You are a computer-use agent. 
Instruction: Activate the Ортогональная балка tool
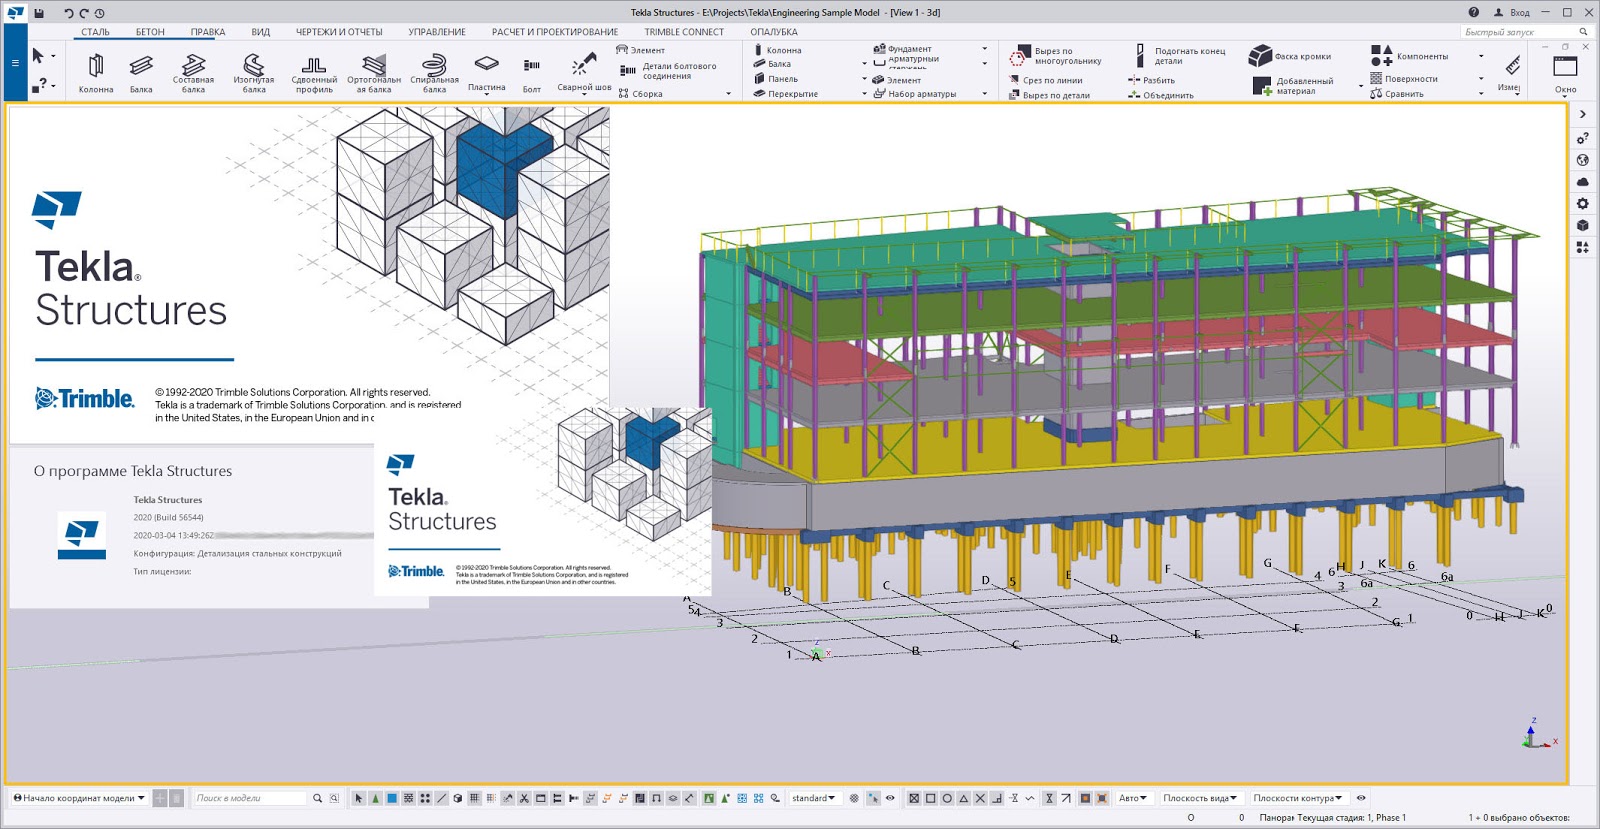[x=374, y=73]
